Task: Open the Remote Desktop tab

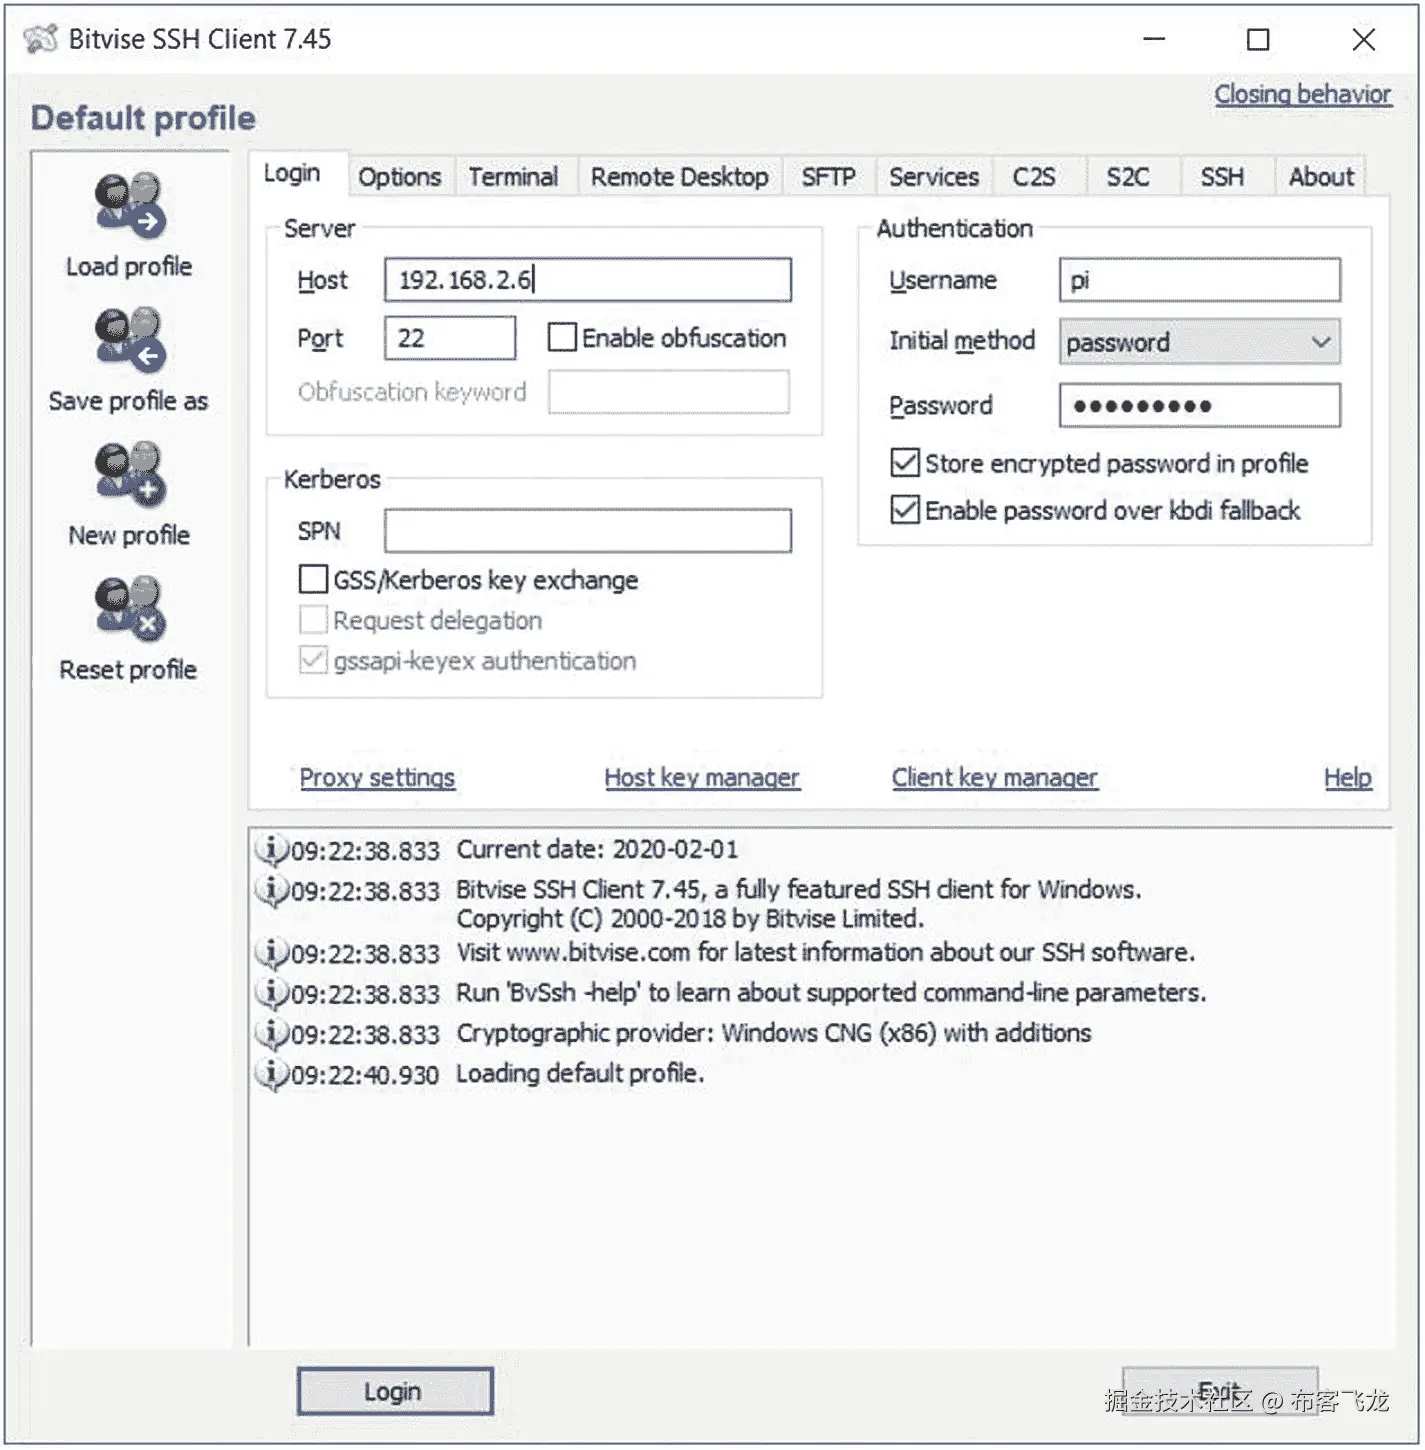Action: click(x=680, y=176)
